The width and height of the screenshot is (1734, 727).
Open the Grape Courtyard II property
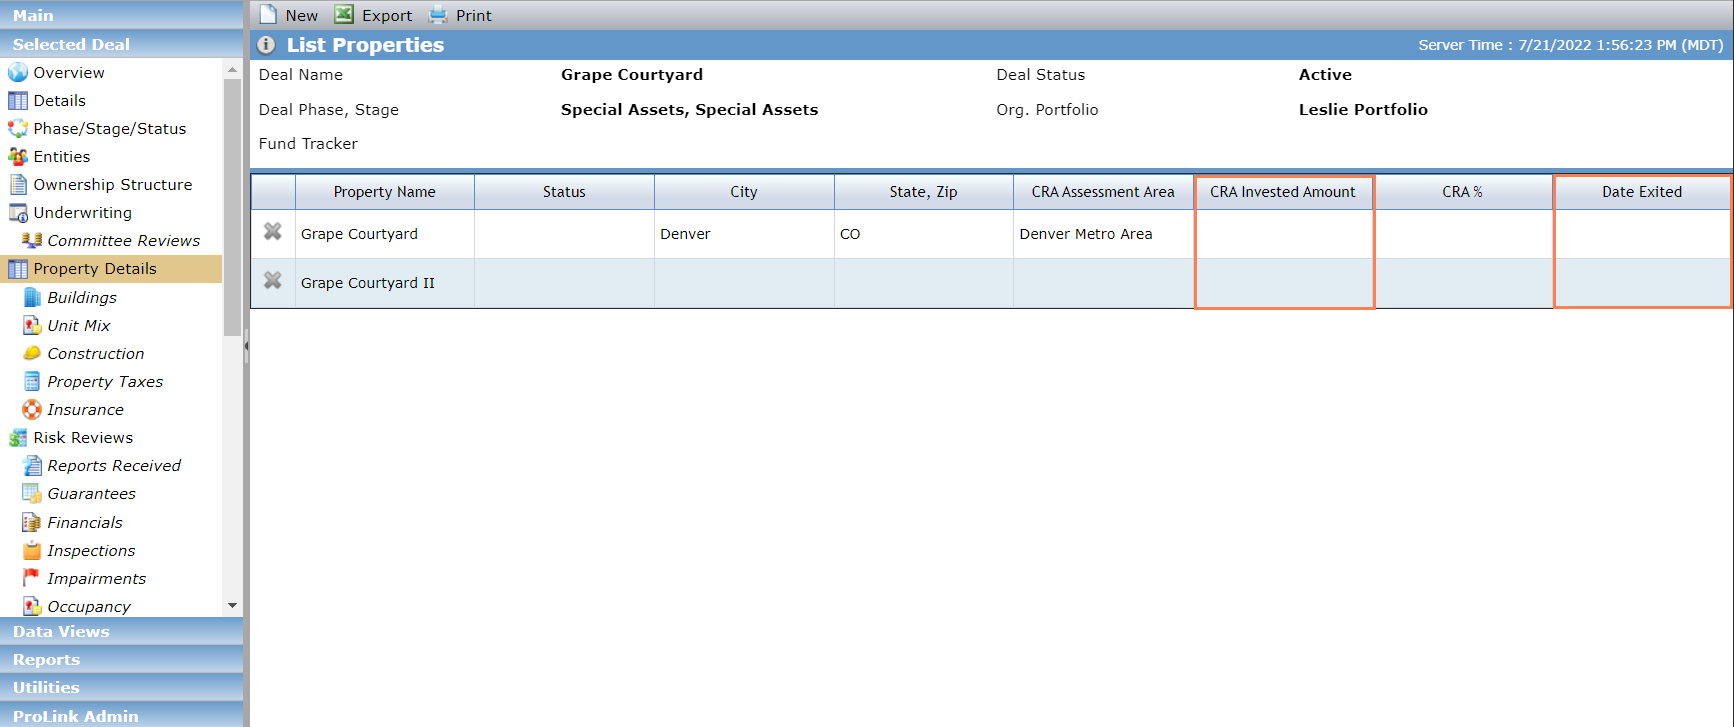click(x=368, y=283)
